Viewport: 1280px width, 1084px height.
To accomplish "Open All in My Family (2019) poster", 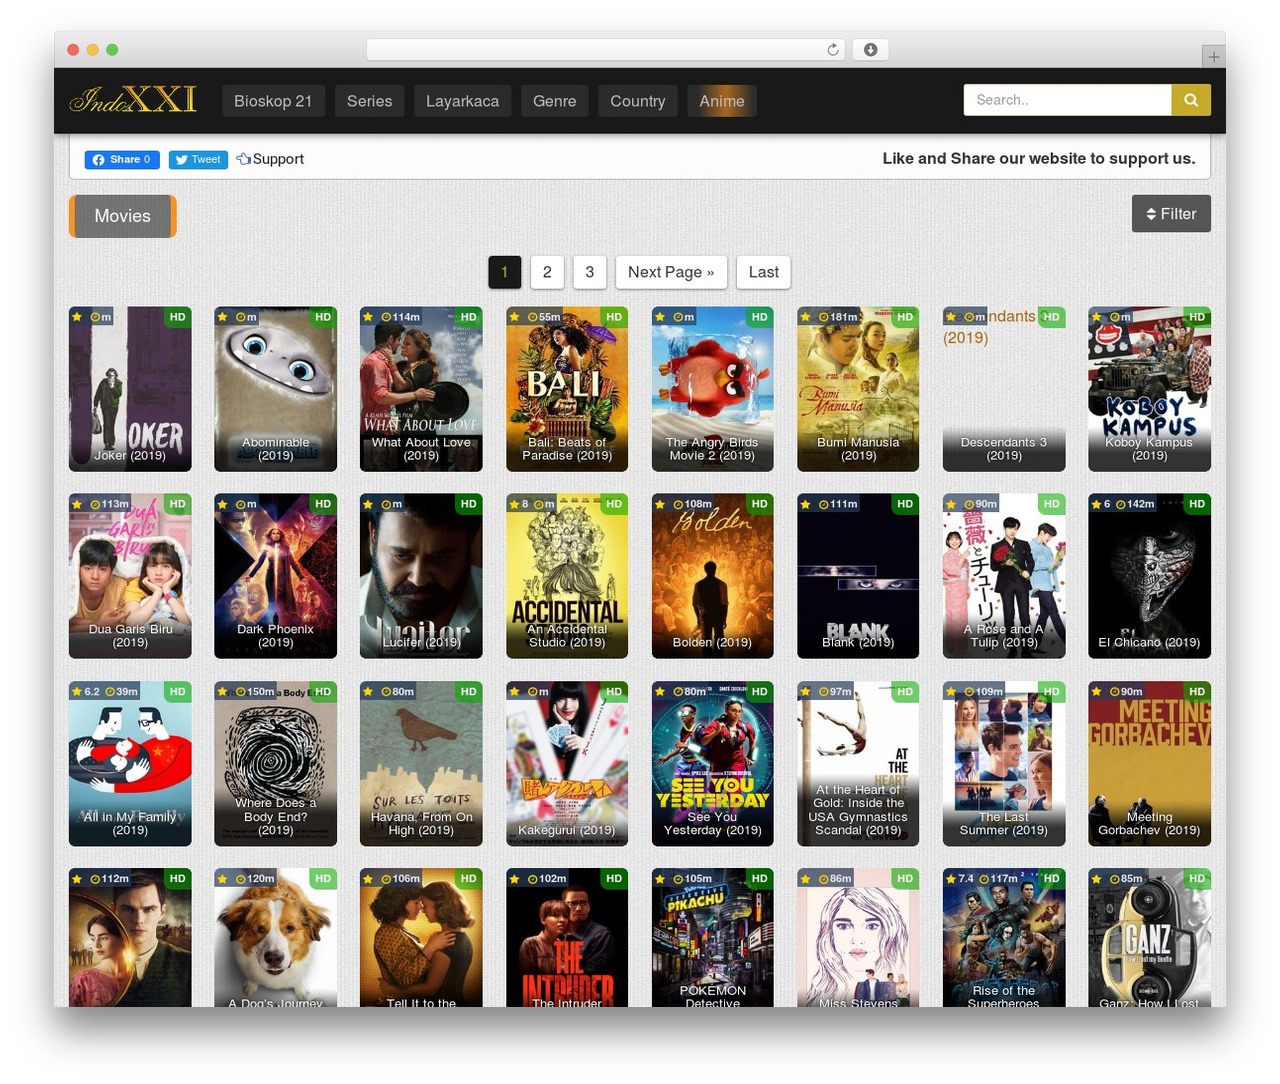I will tap(130, 764).
